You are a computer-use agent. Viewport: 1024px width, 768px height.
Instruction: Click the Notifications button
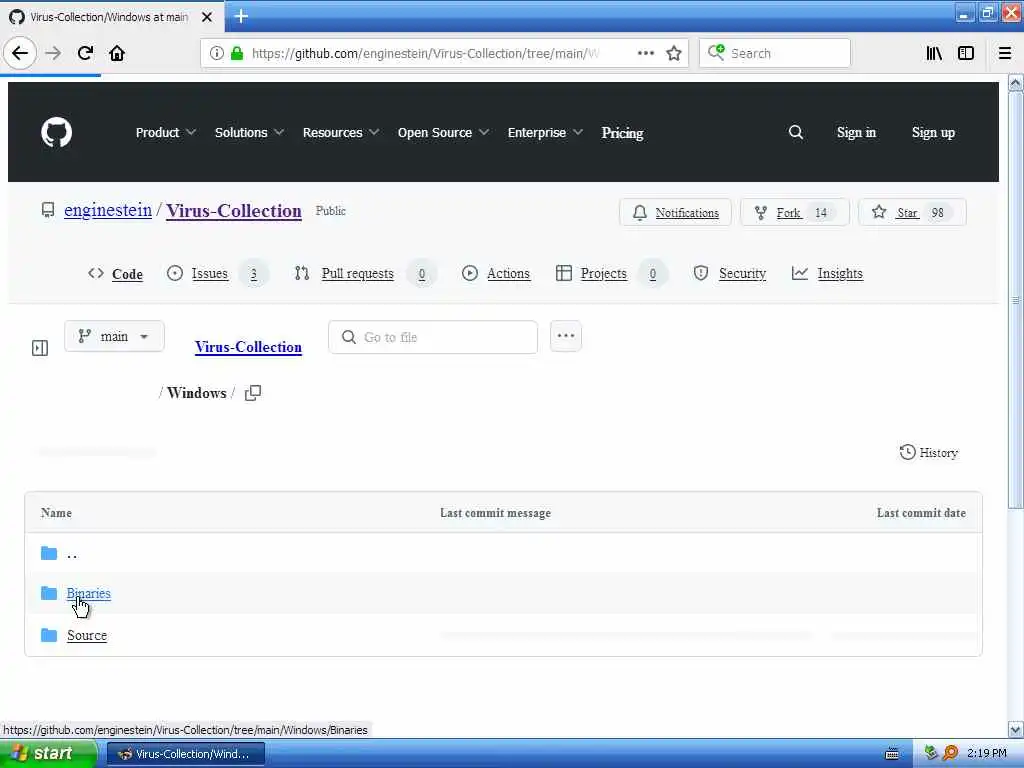tap(675, 212)
